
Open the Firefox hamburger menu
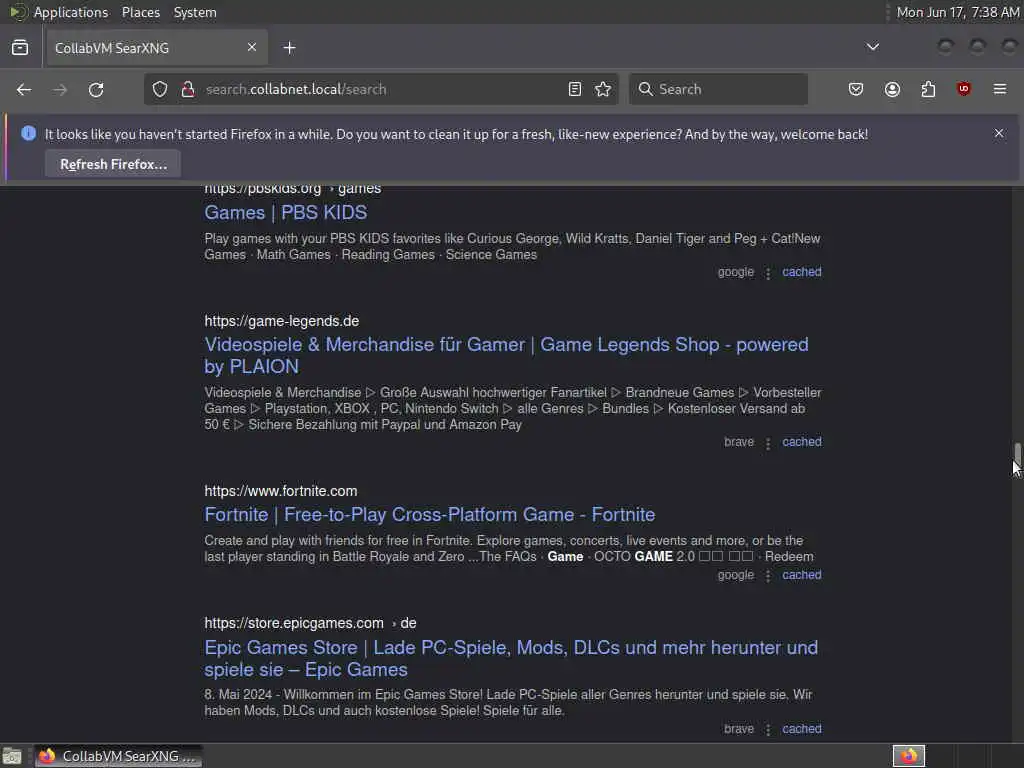[x=1000, y=89]
